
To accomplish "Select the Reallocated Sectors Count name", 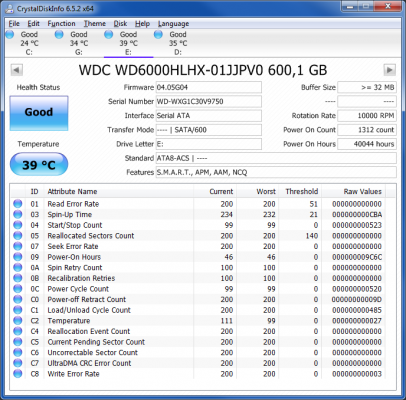I will pos(91,236).
